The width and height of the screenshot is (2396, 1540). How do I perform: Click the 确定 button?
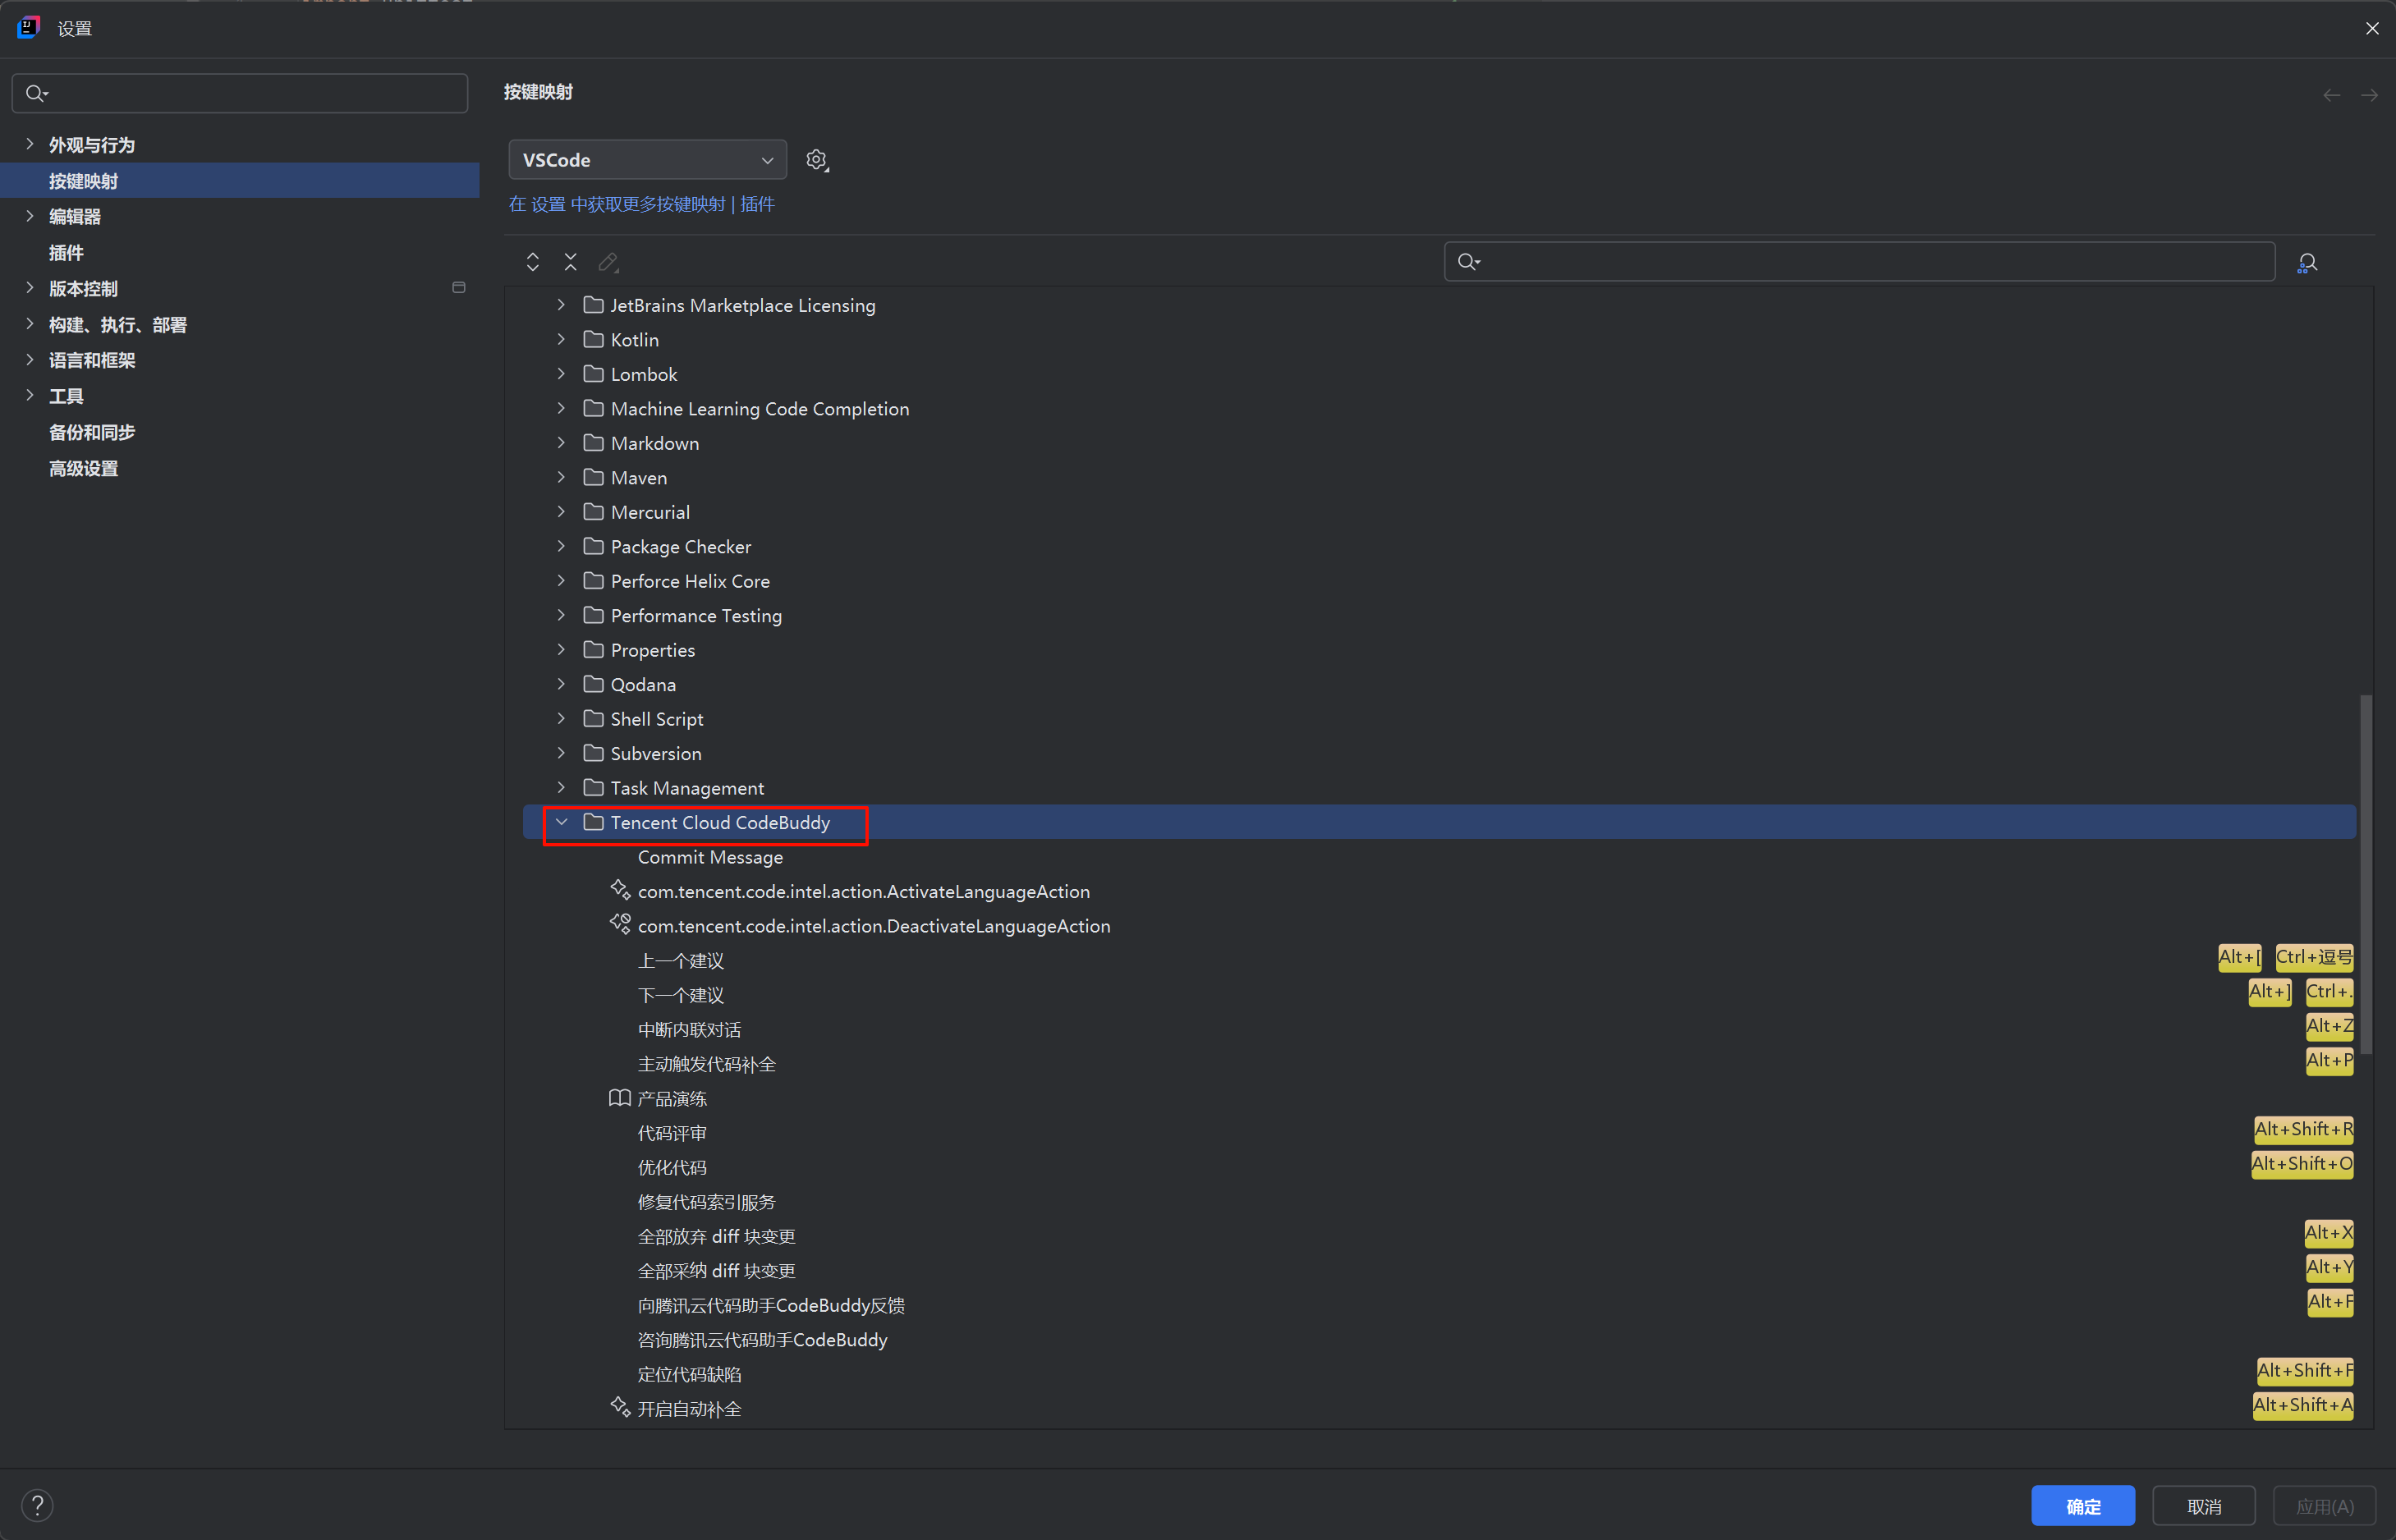(2082, 1506)
